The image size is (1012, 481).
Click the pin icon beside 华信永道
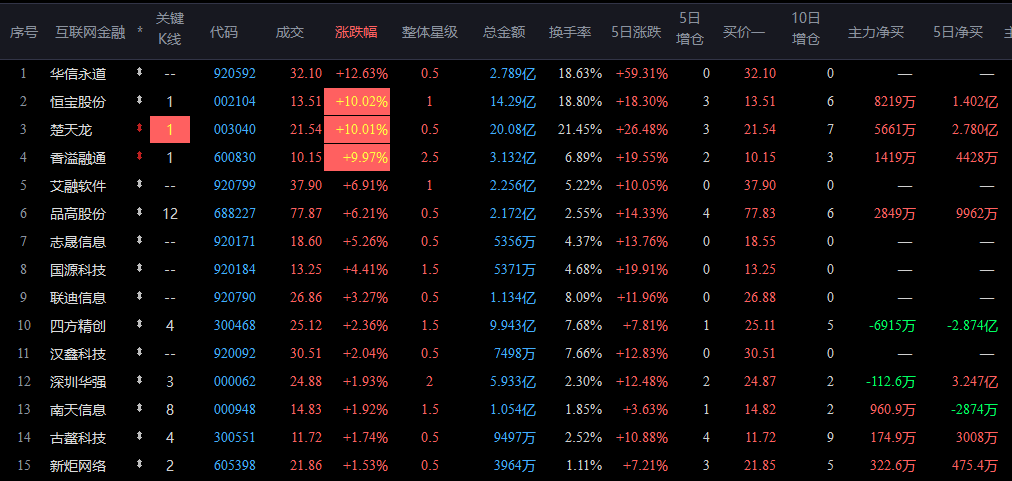tap(139, 73)
